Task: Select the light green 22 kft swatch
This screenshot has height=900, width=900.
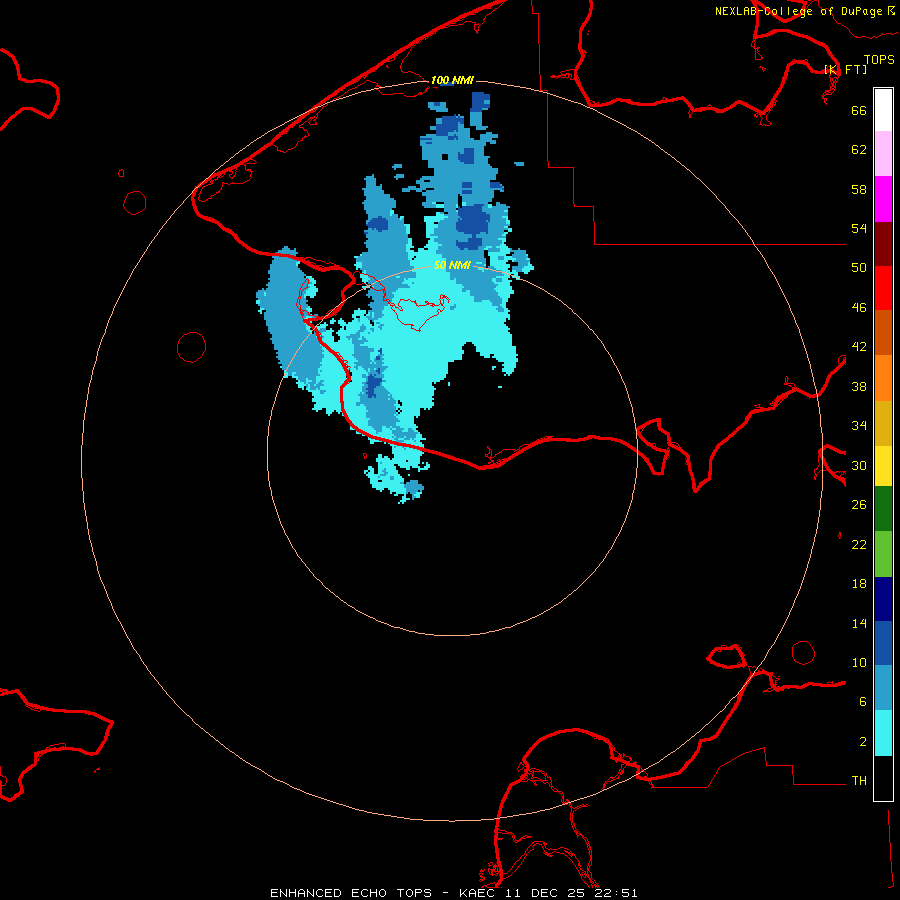Action: pyautogui.click(x=883, y=554)
